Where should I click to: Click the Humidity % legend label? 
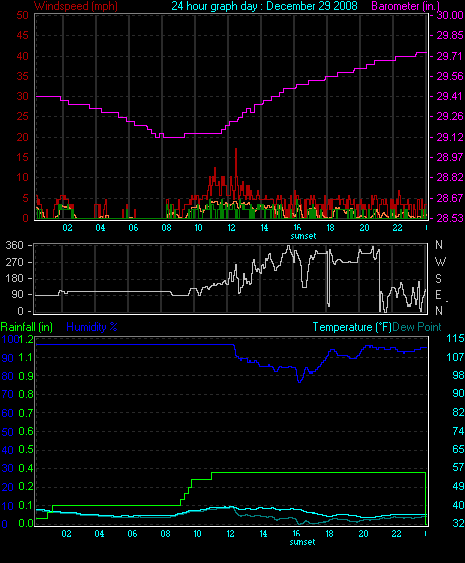click(92, 327)
